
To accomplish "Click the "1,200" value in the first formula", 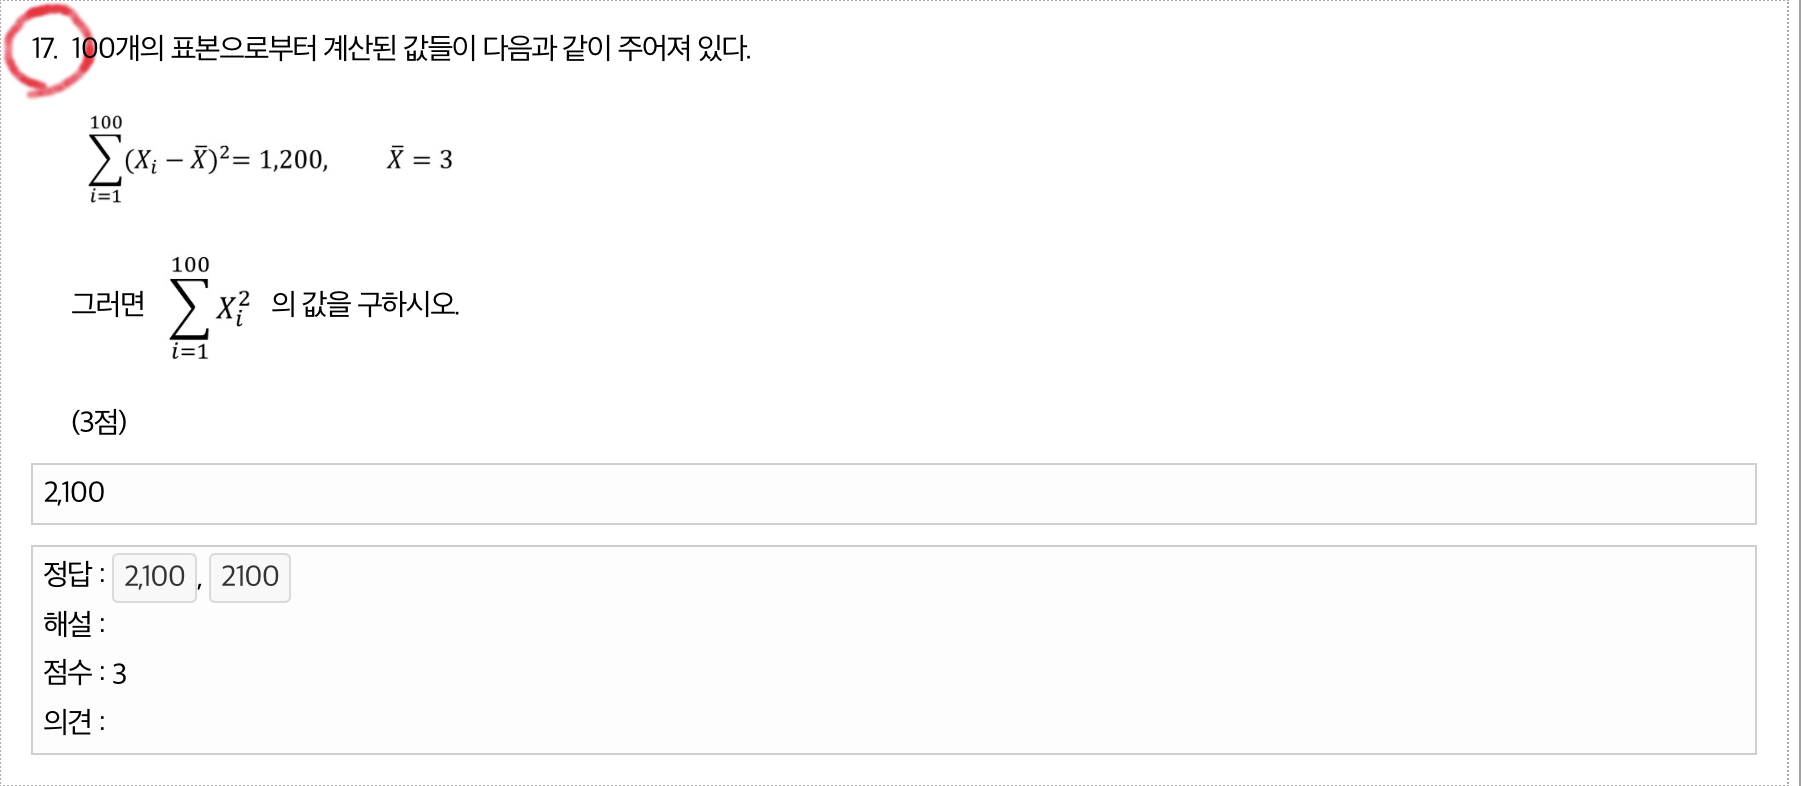I will coord(292,160).
